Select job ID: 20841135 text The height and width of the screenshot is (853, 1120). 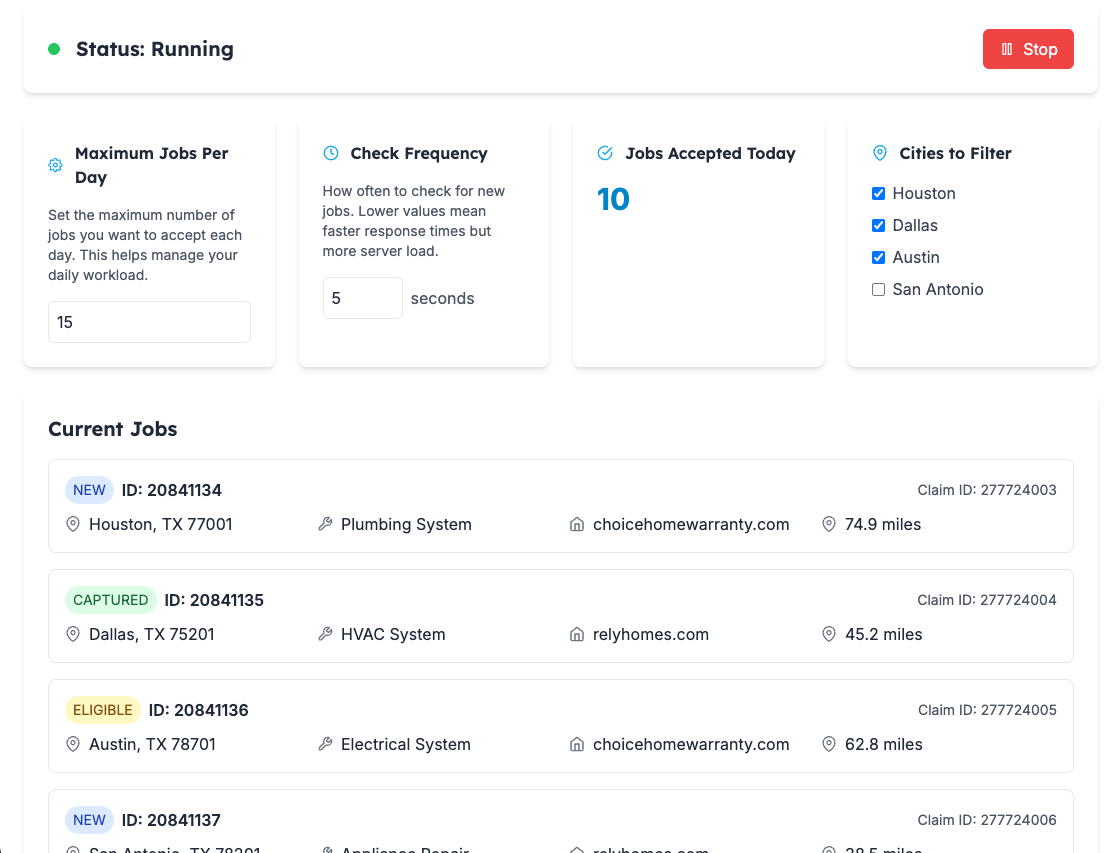pyautogui.click(x=214, y=600)
